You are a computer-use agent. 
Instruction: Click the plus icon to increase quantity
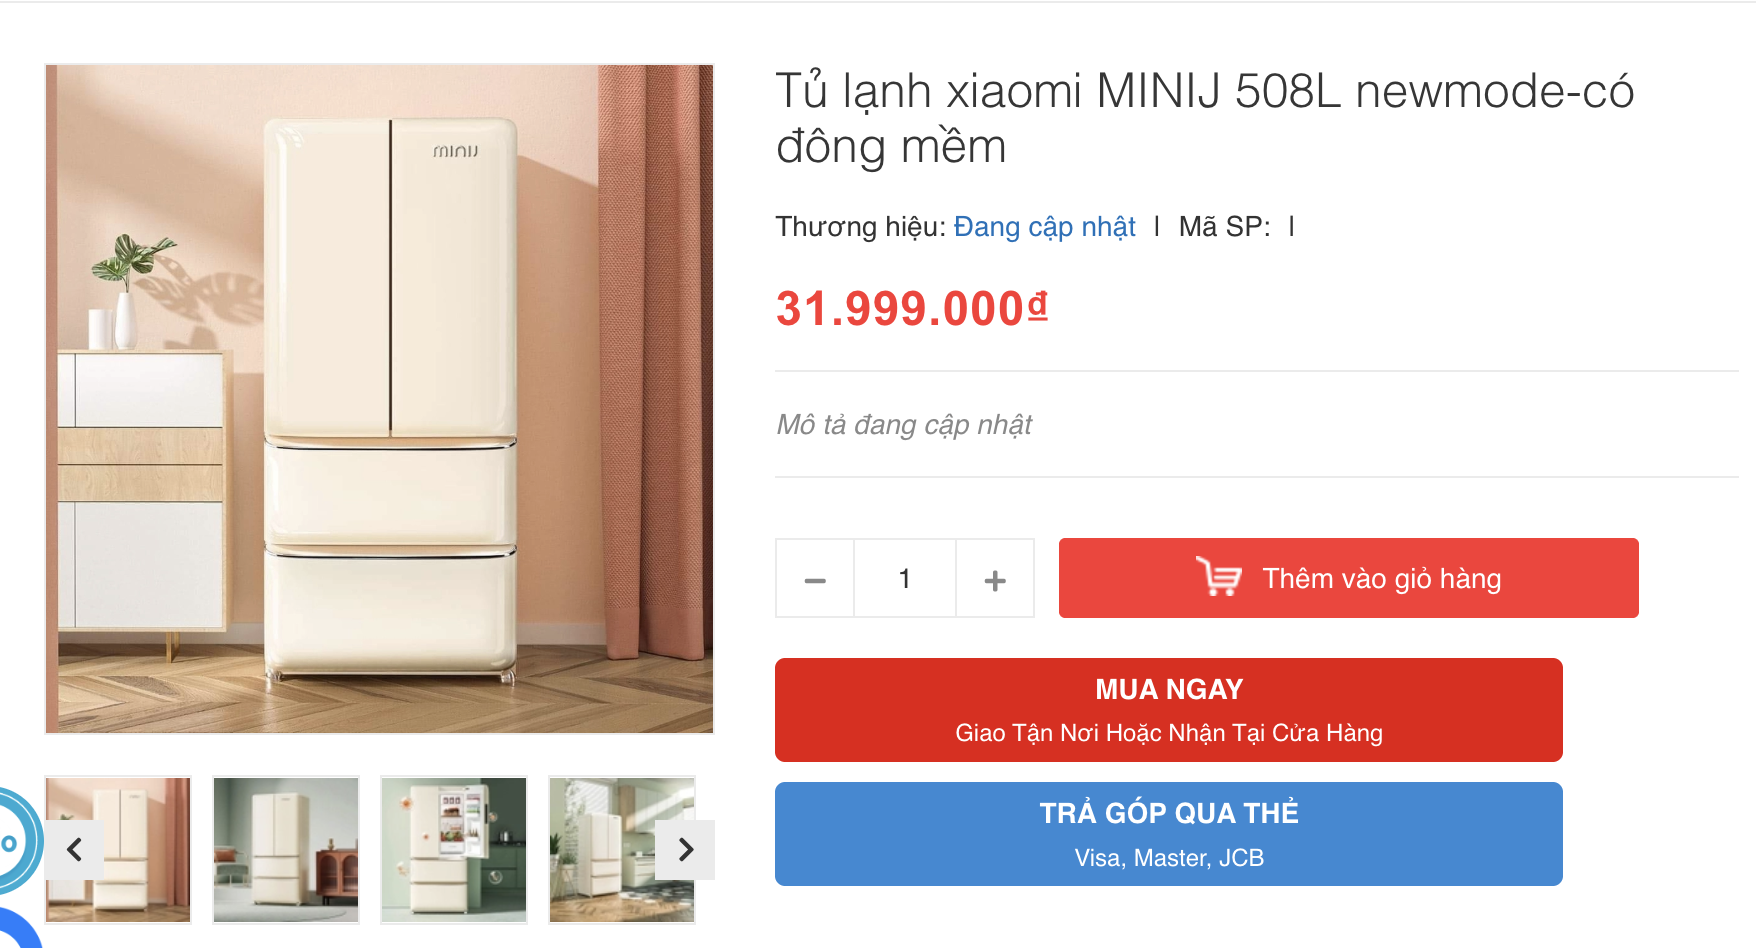click(x=994, y=578)
